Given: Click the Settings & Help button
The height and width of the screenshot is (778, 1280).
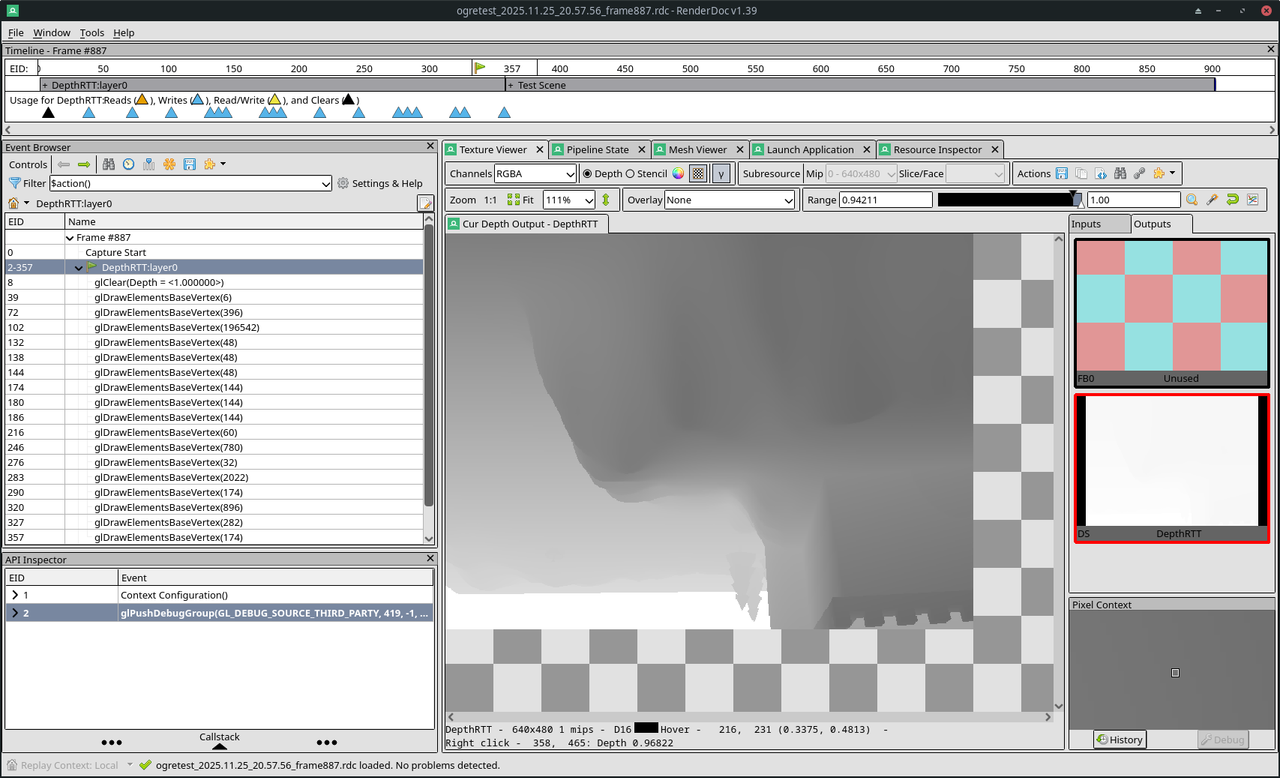Looking at the screenshot, I should point(380,183).
